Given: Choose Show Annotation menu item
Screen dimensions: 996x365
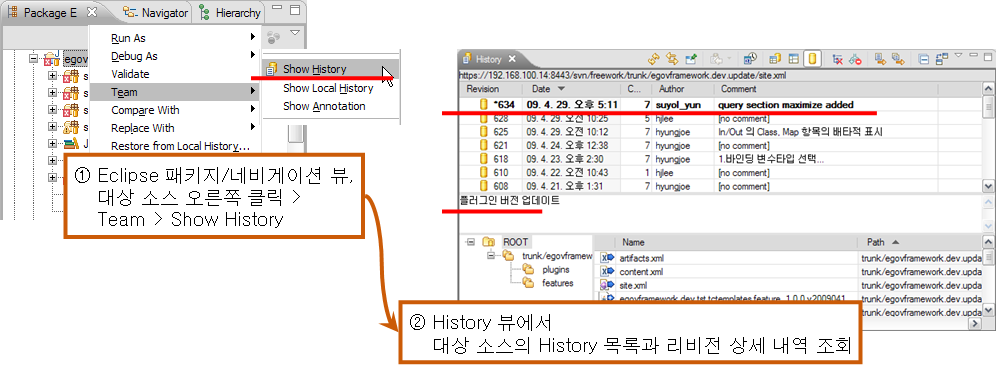Looking at the screenshot, I should [x=324, y=106].
